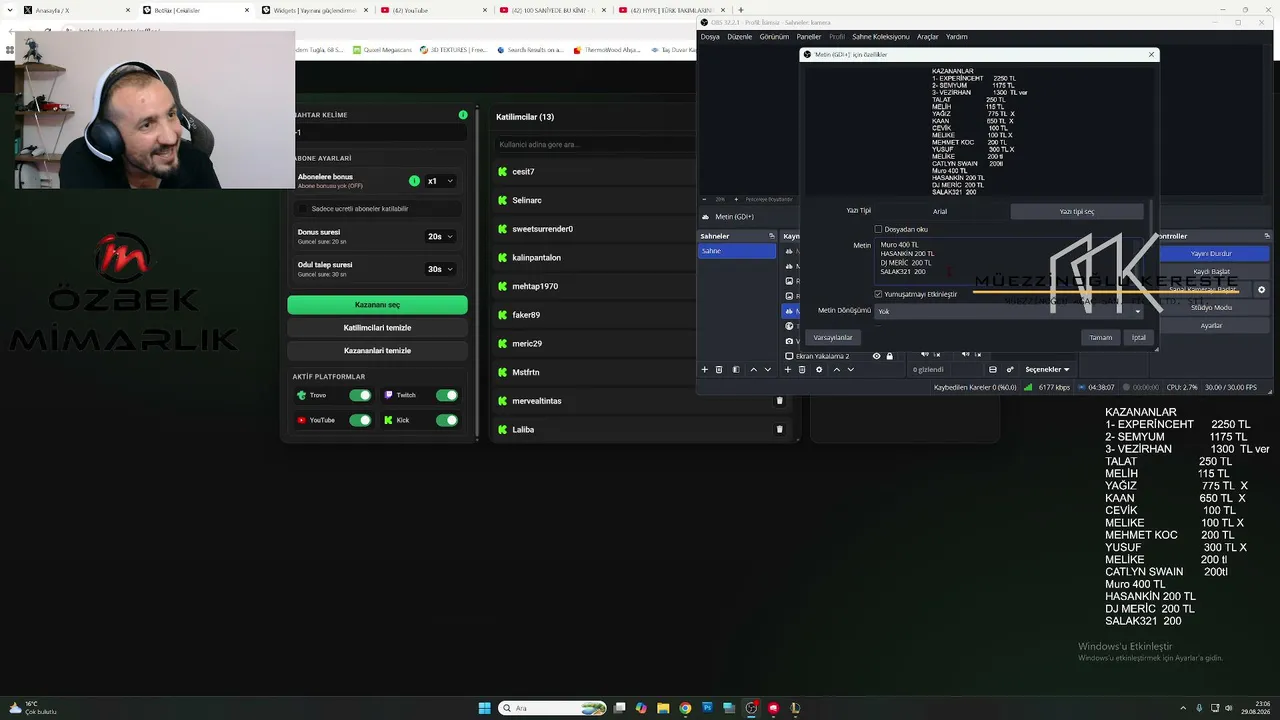1280x720 pixels.
Task: Open scene filters icon in Sahneler panel
Action: (x=736, y=370)
